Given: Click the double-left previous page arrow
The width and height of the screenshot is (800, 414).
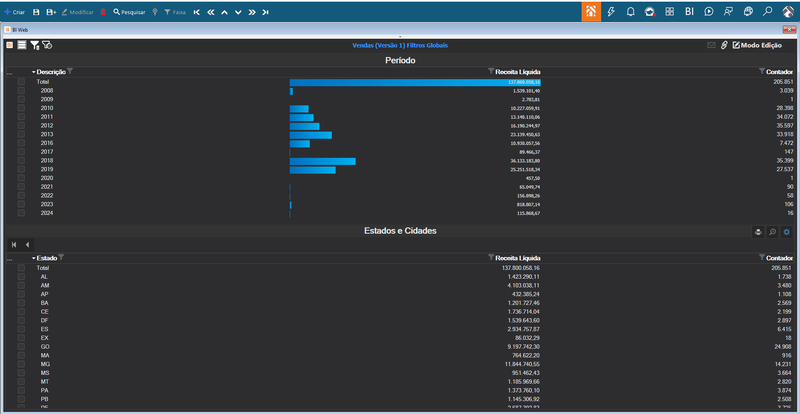Looking at the screenshot, I should pyautogui.click(x=211, y=12).
